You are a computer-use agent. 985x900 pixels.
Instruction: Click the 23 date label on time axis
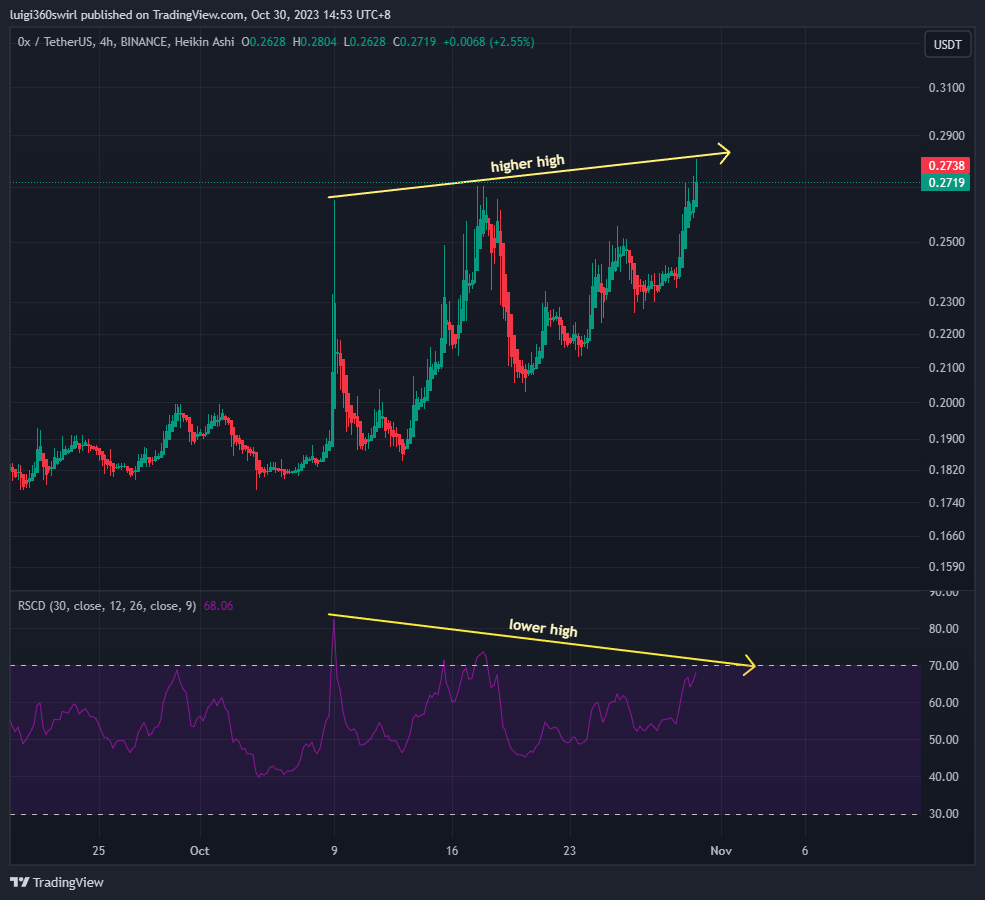(569, 851)
